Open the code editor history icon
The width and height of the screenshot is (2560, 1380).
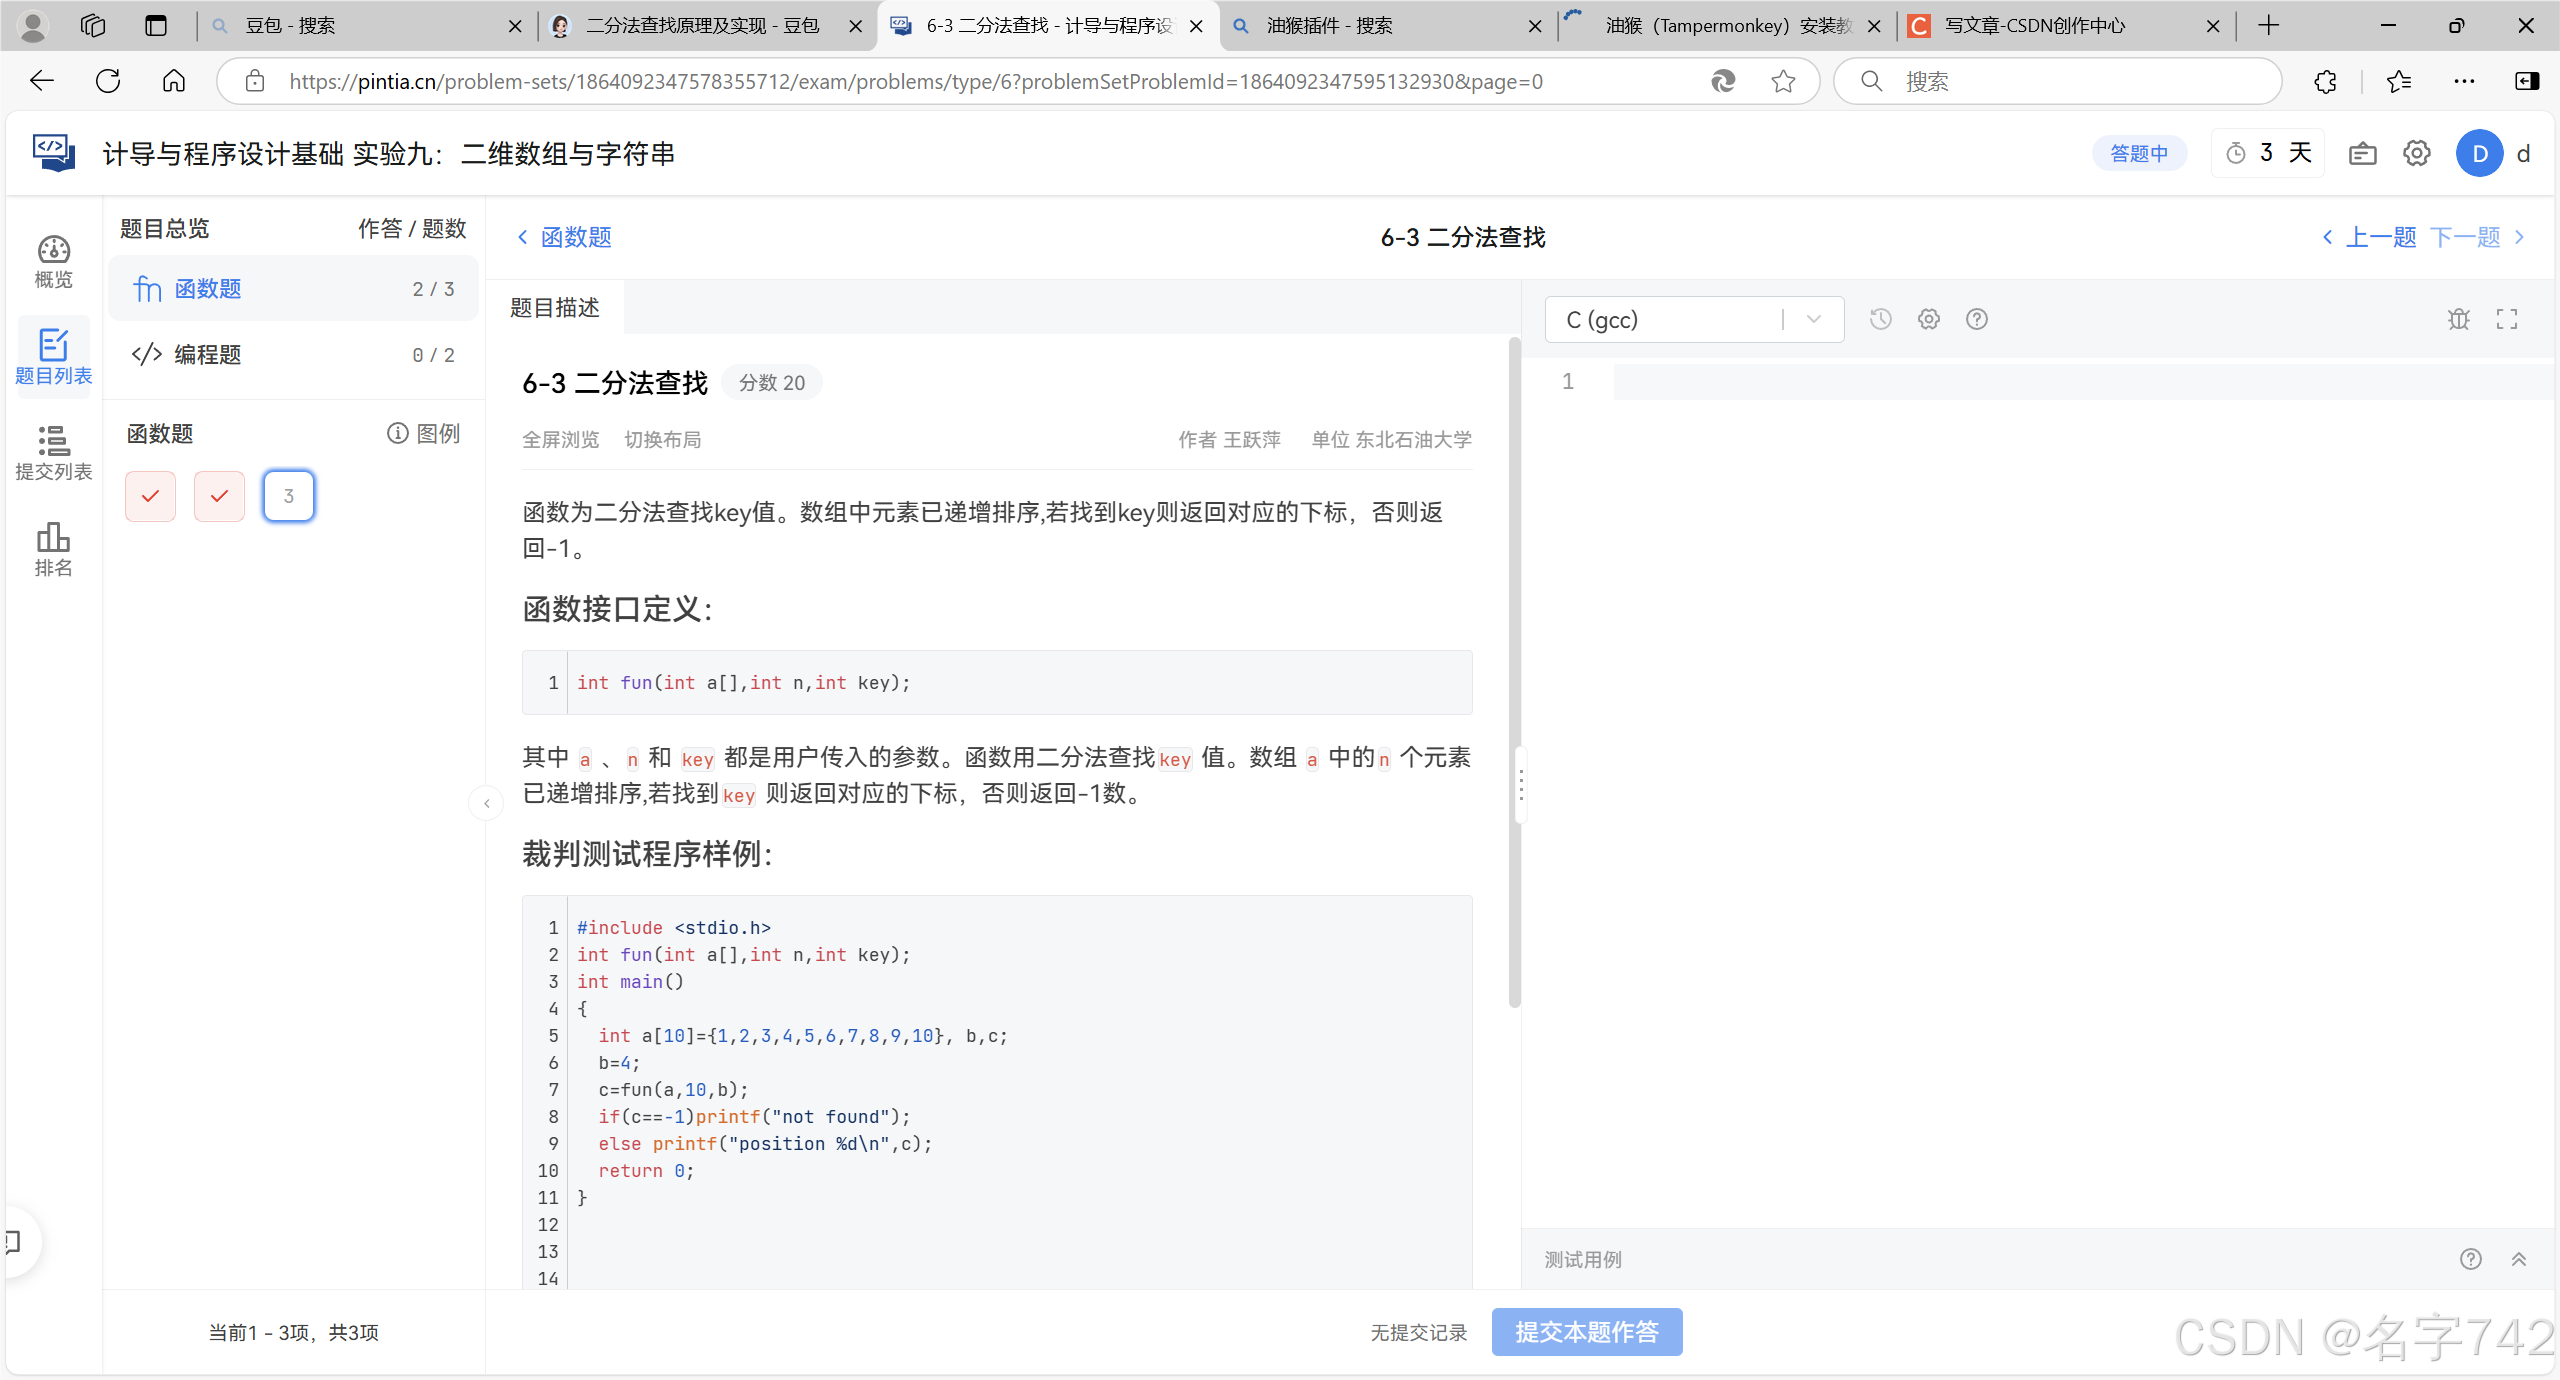click(x=1879, y=318)
